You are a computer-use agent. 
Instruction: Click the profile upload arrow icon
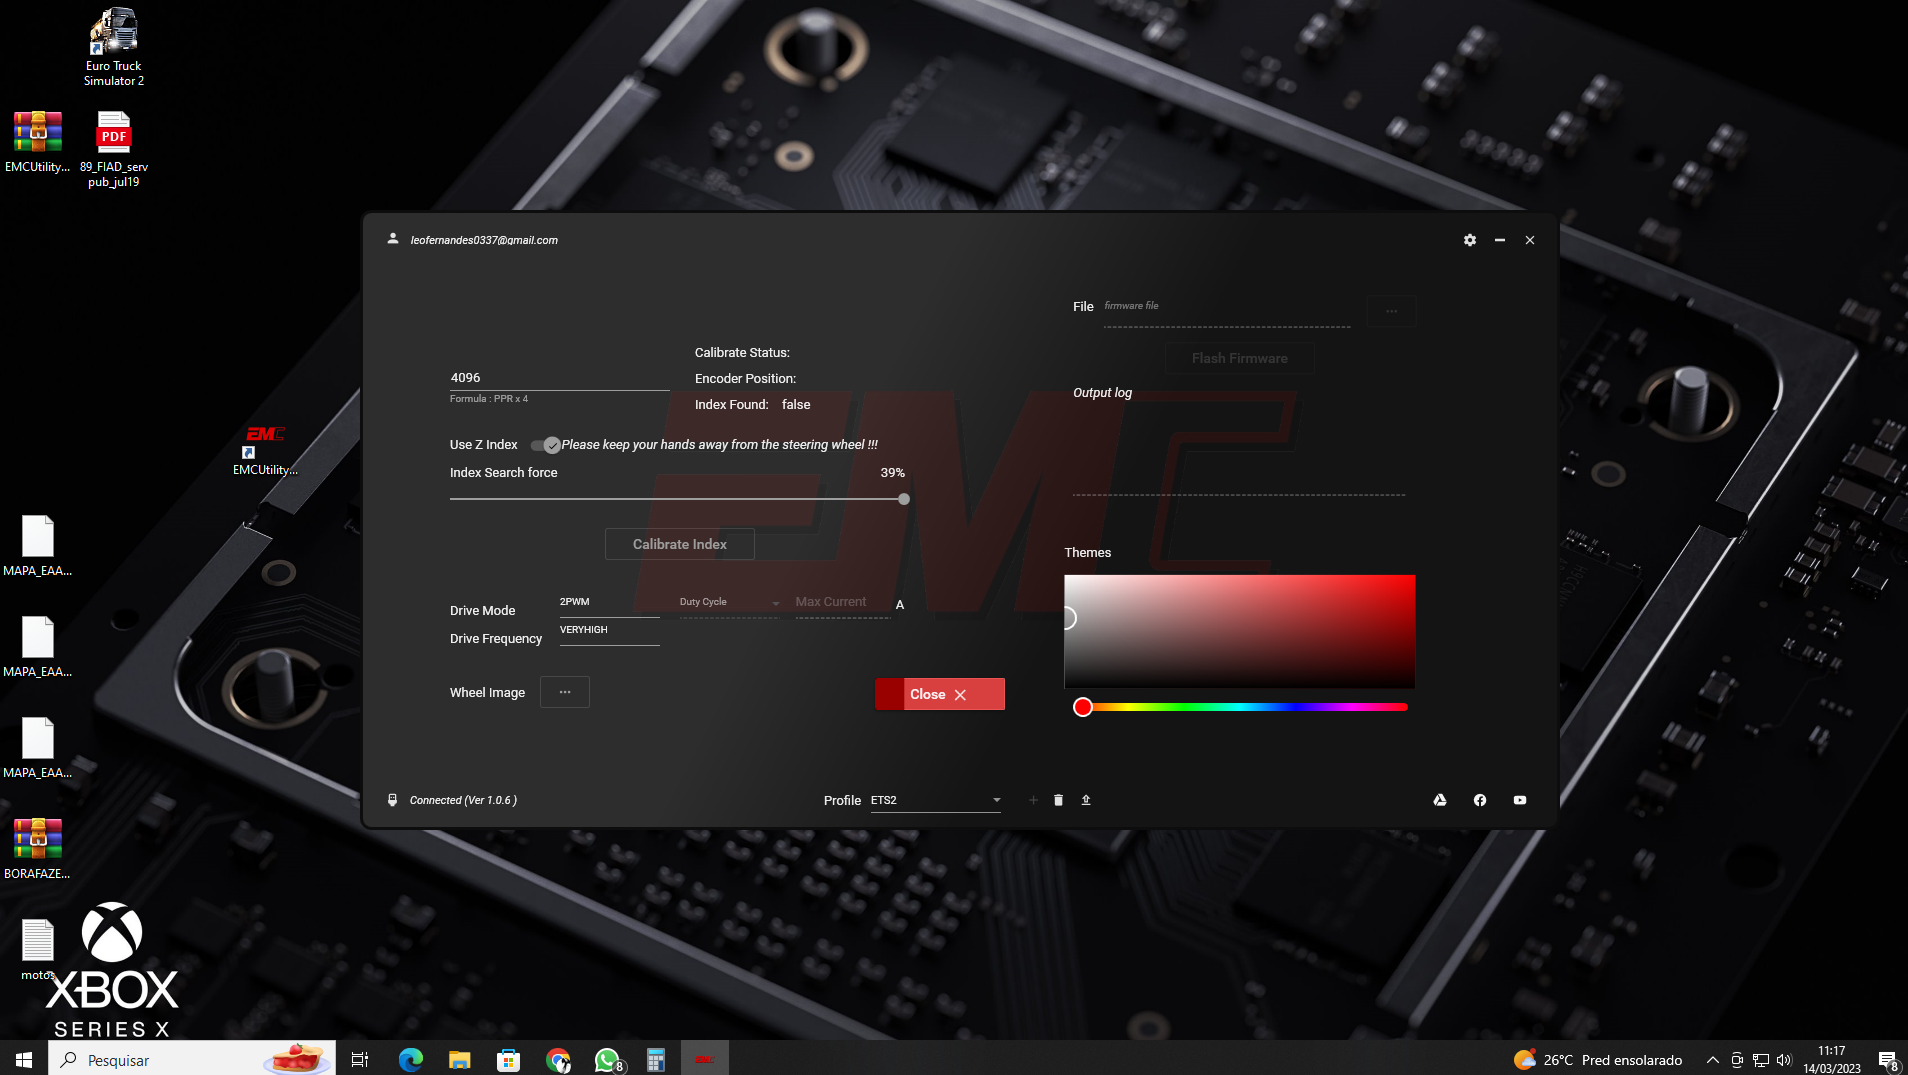pyautogui.click(x=1085, y=800)
